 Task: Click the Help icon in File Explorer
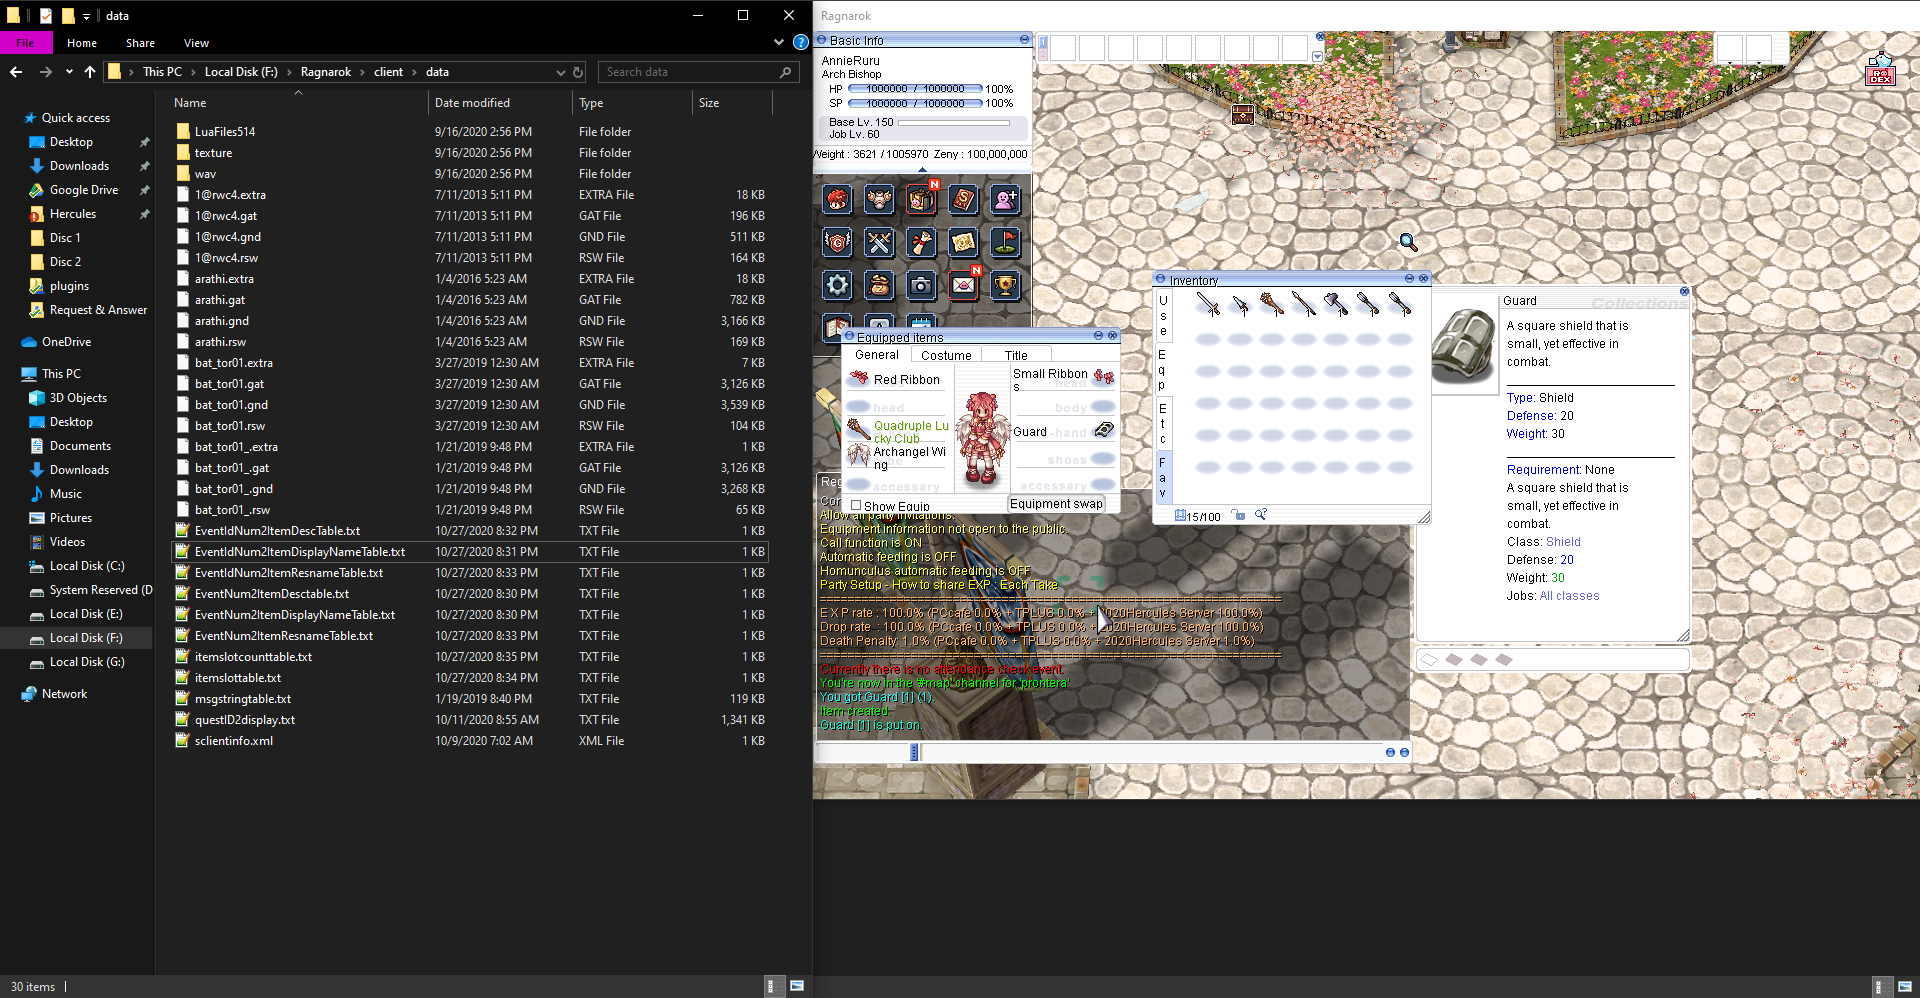click(800, 42)
